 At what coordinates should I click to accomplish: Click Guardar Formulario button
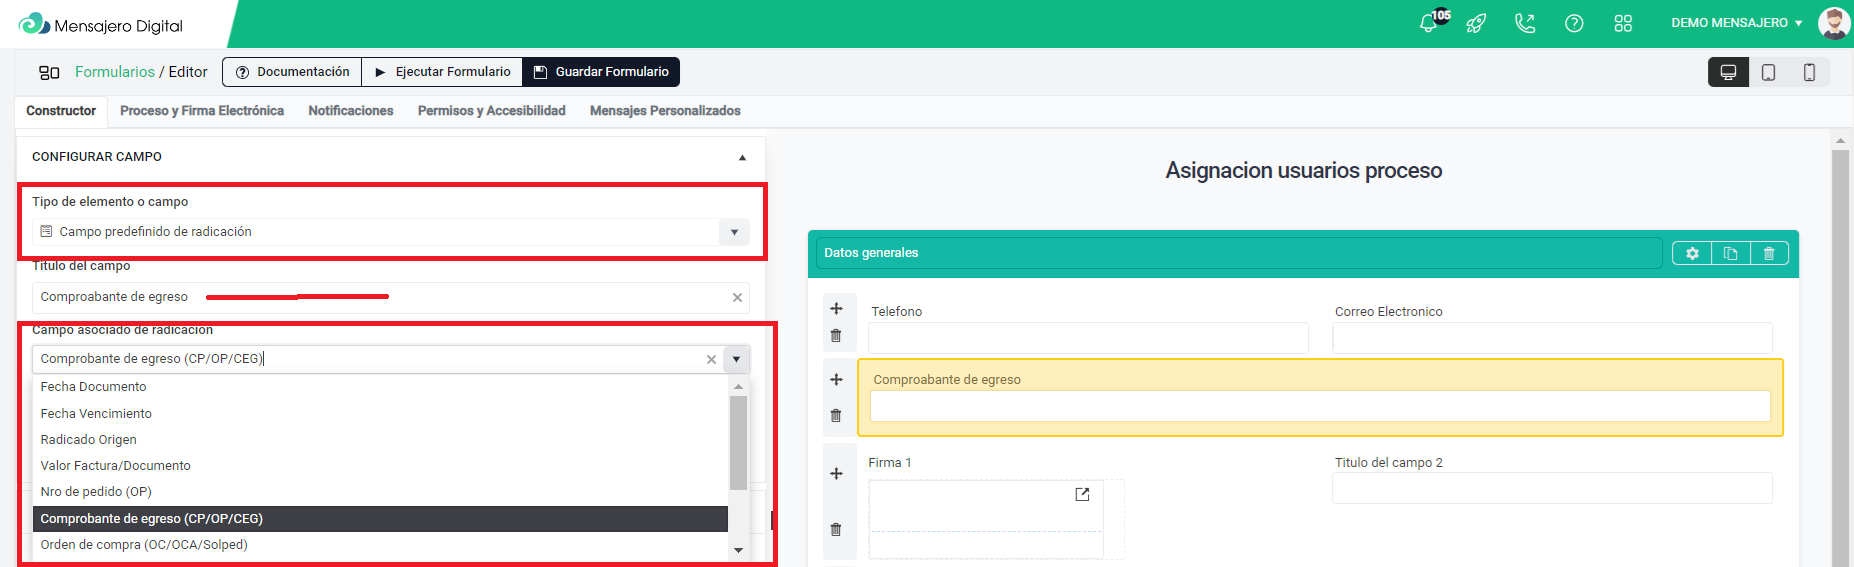601,72
